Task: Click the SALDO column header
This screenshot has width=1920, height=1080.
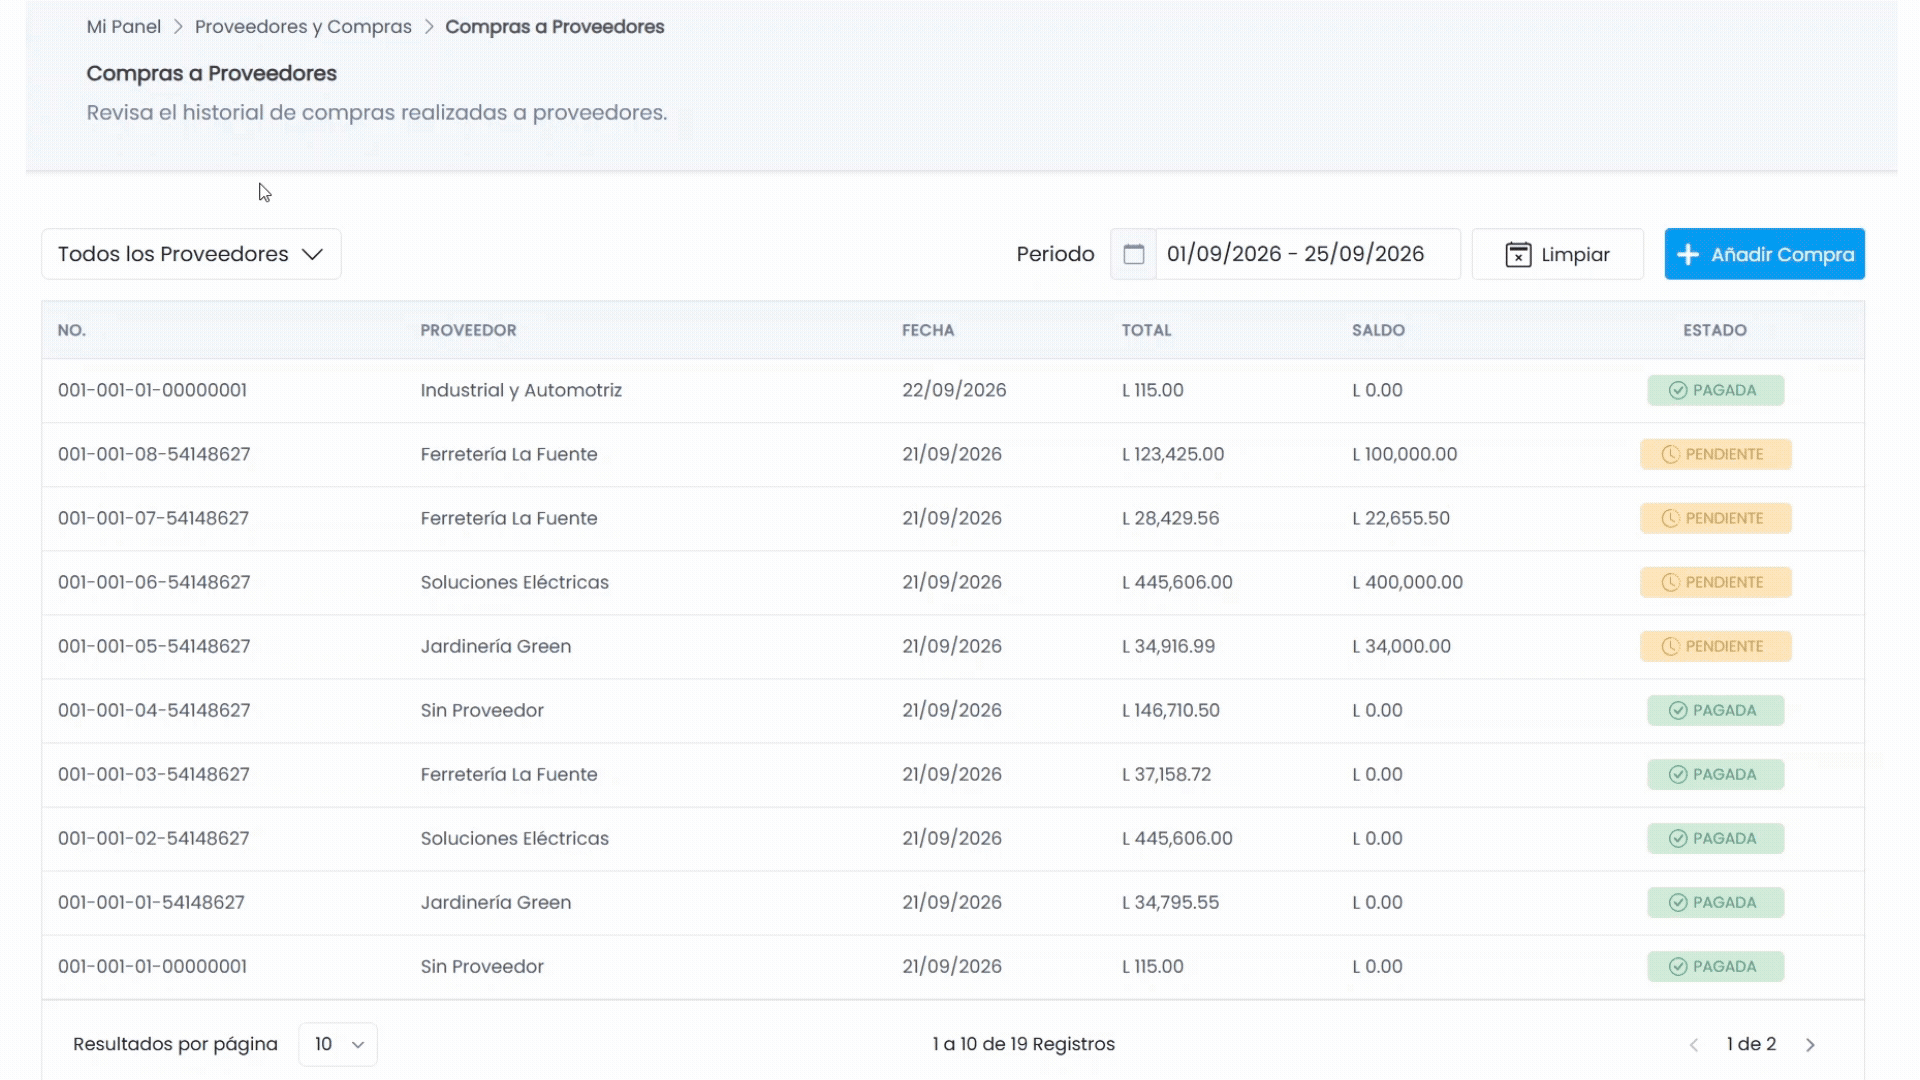Action: 1378,330
